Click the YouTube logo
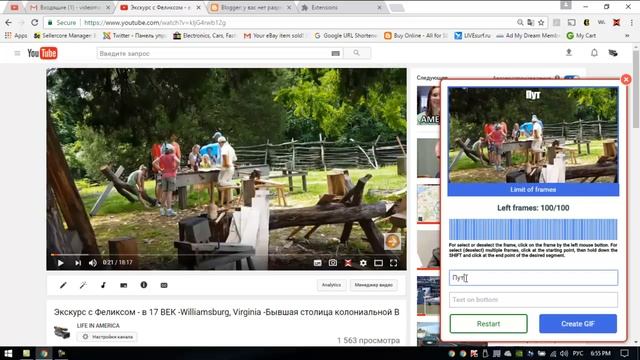This screenshot has height=360, width=640. (42, 53)
